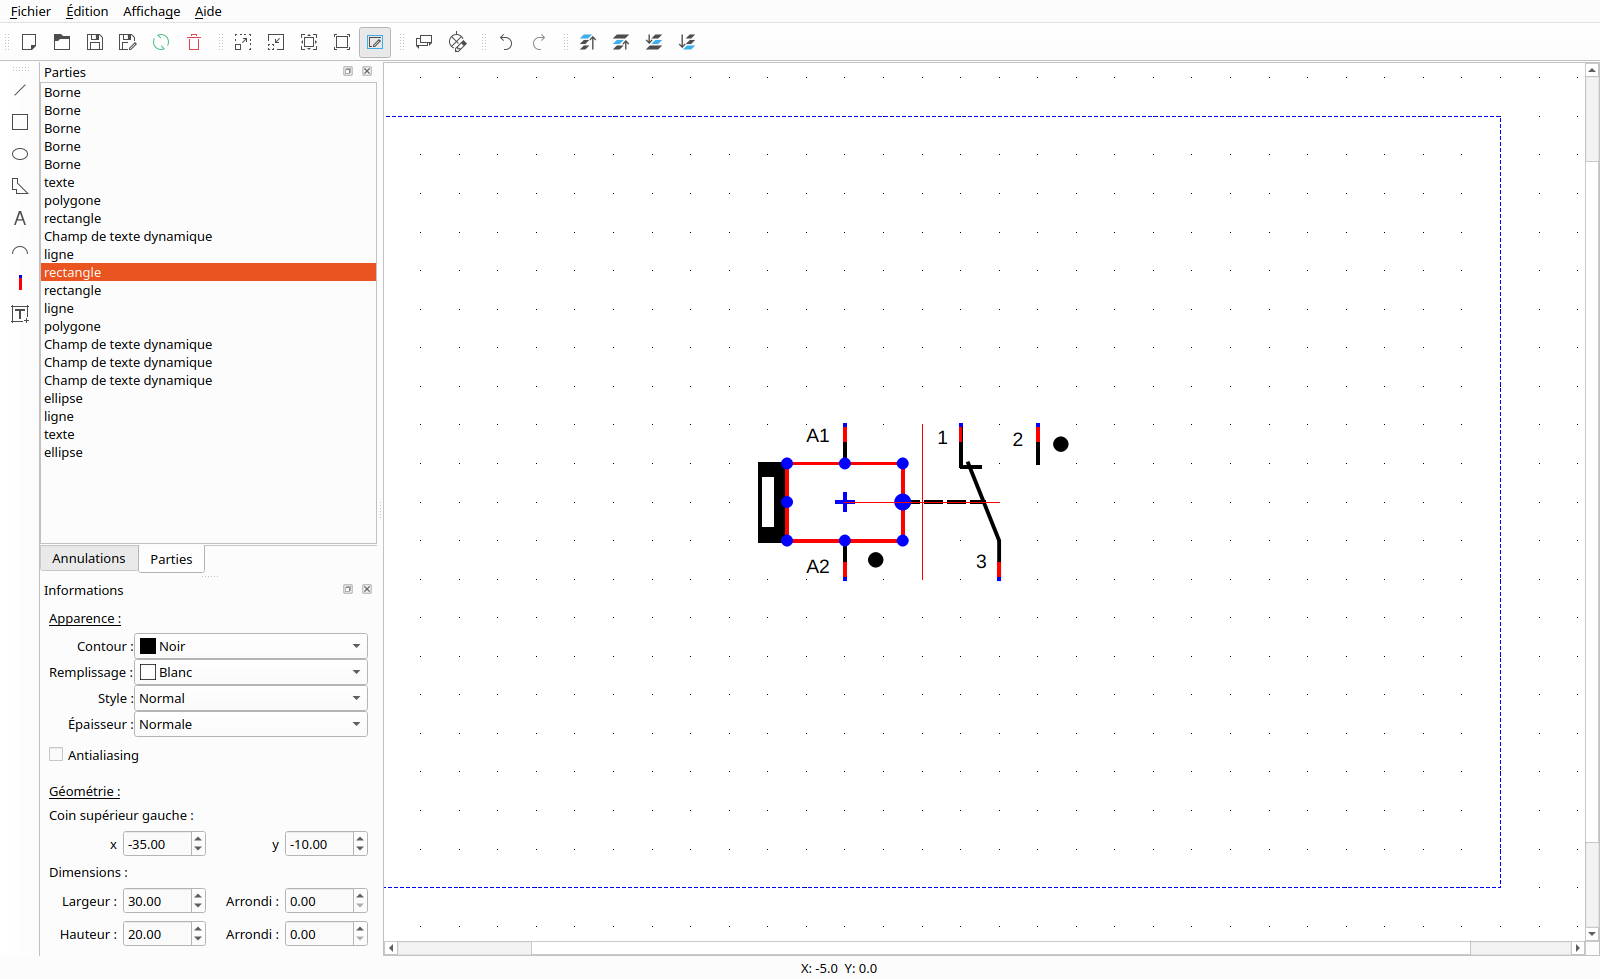Image resolution: width=1600 pixels, height=979 pixels.
Task: Save the element using the floppy icon
Action: pos(95,42)
